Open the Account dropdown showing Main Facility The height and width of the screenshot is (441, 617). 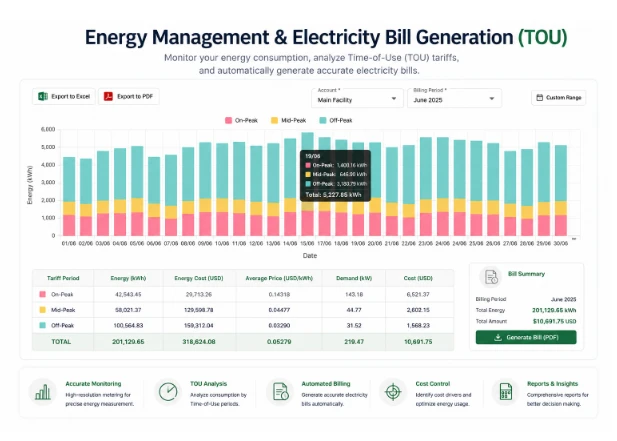click(357, 98)
